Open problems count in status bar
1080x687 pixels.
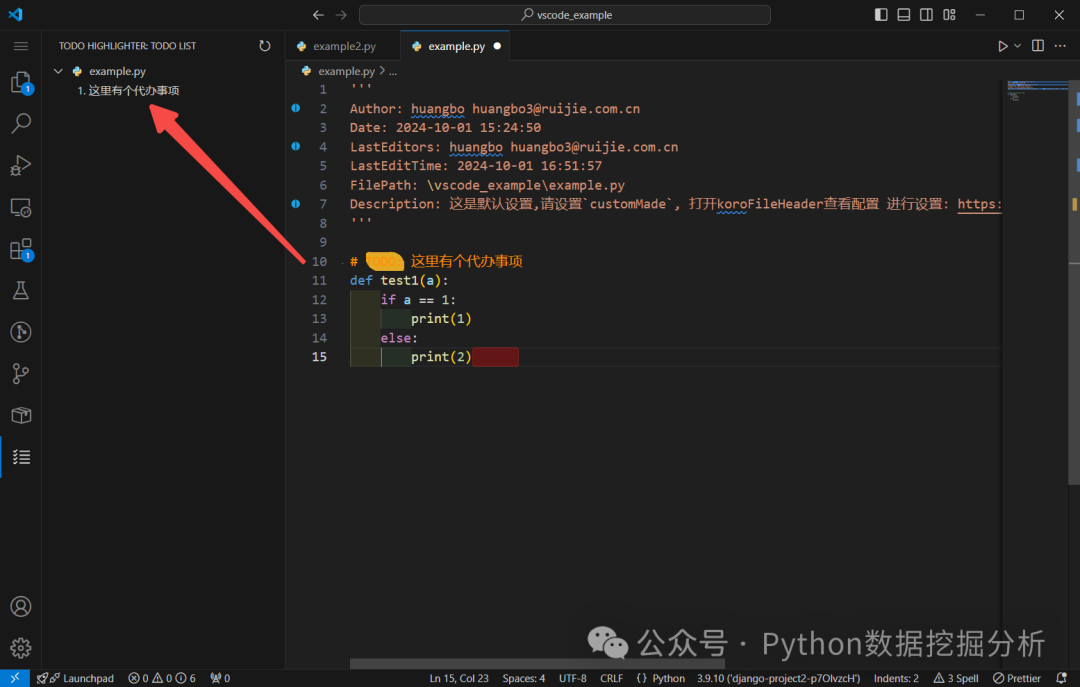(x=162, y=678)
